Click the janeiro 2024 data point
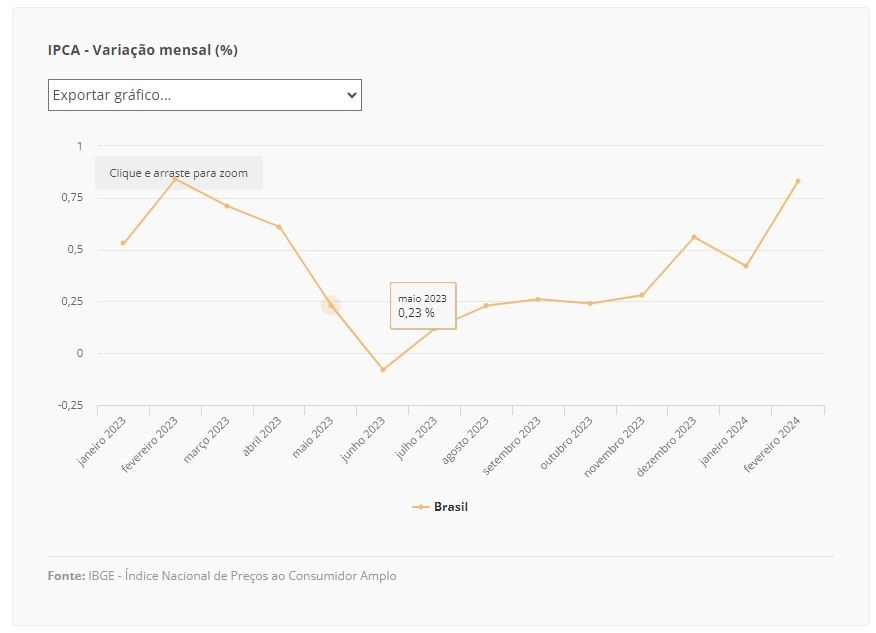Viewport: 876px width, 633px height. pyautogui.click(x=746, y=266)
